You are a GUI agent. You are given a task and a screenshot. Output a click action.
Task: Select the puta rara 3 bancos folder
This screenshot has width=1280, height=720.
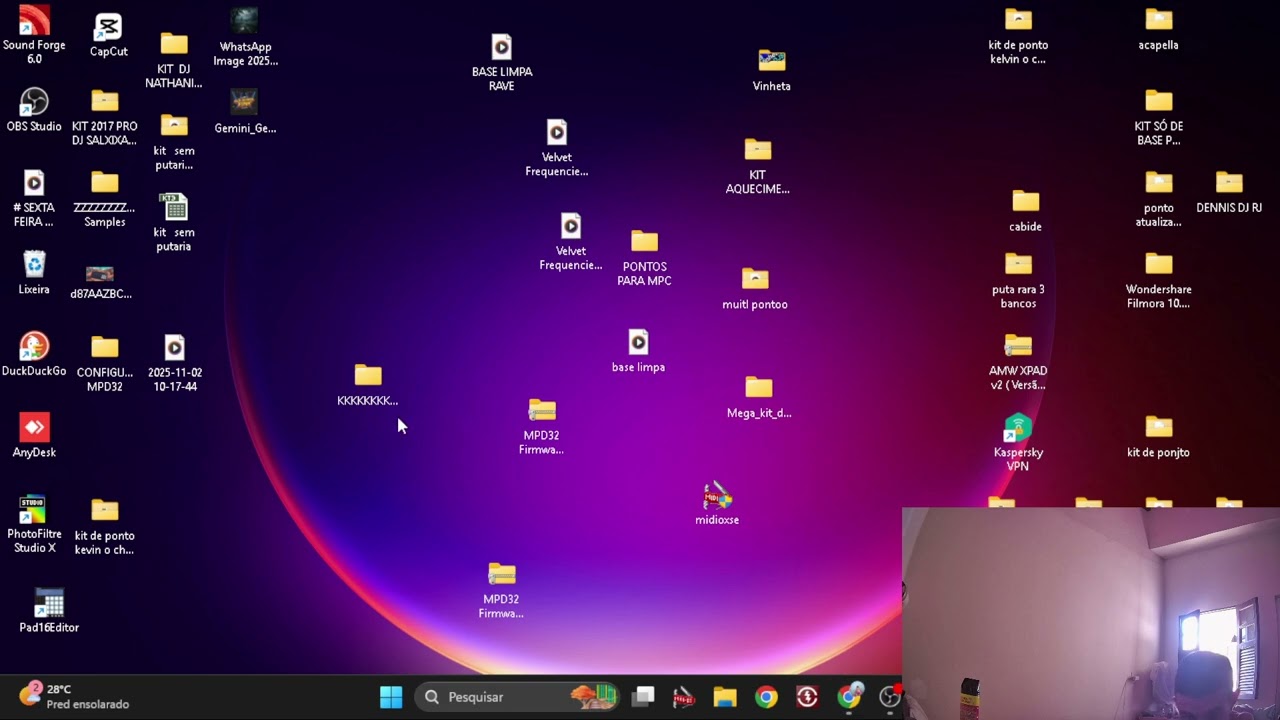(1018, 281)
